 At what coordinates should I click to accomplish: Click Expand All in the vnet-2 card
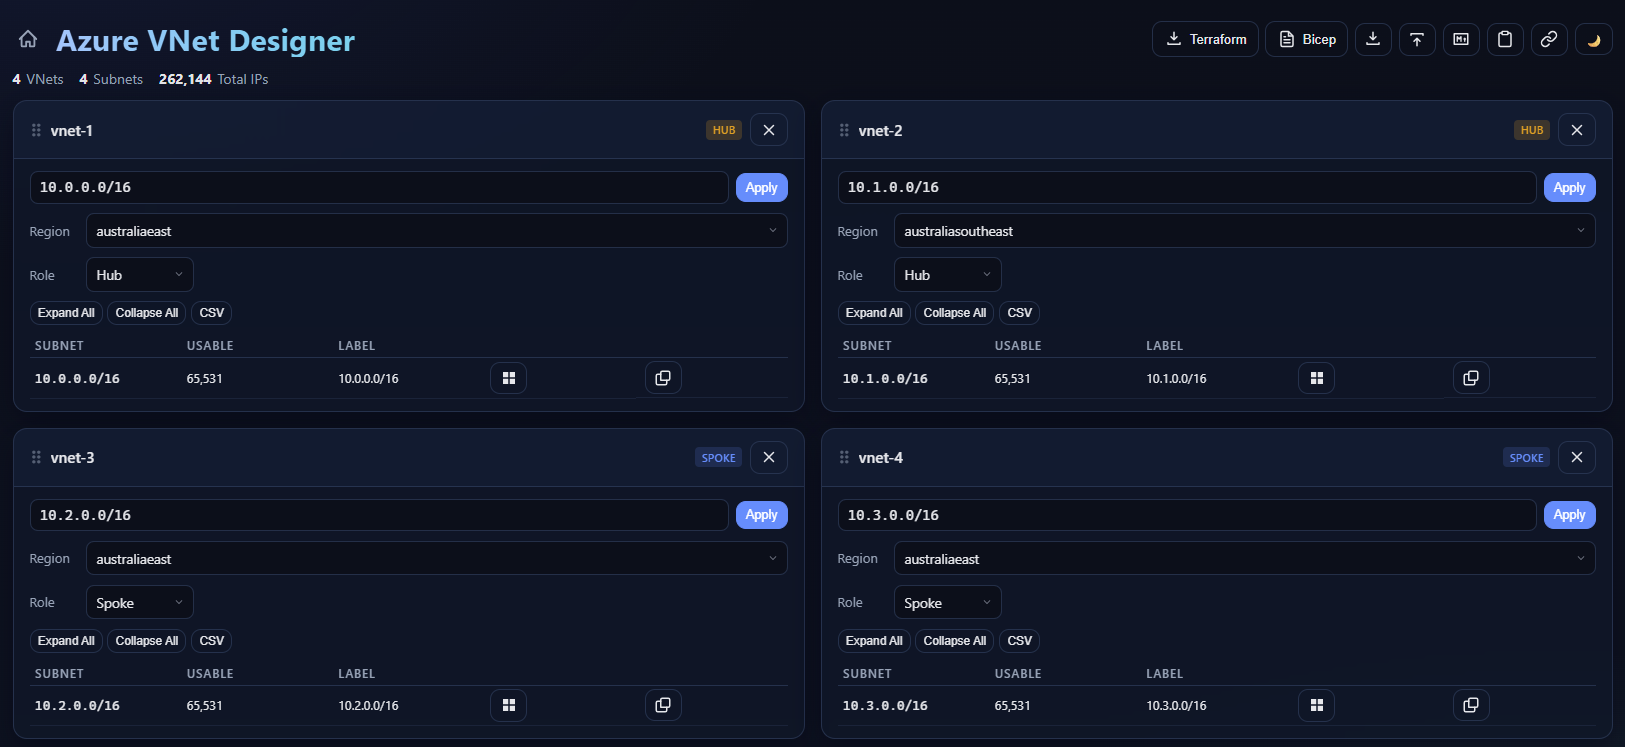[874, 313]
